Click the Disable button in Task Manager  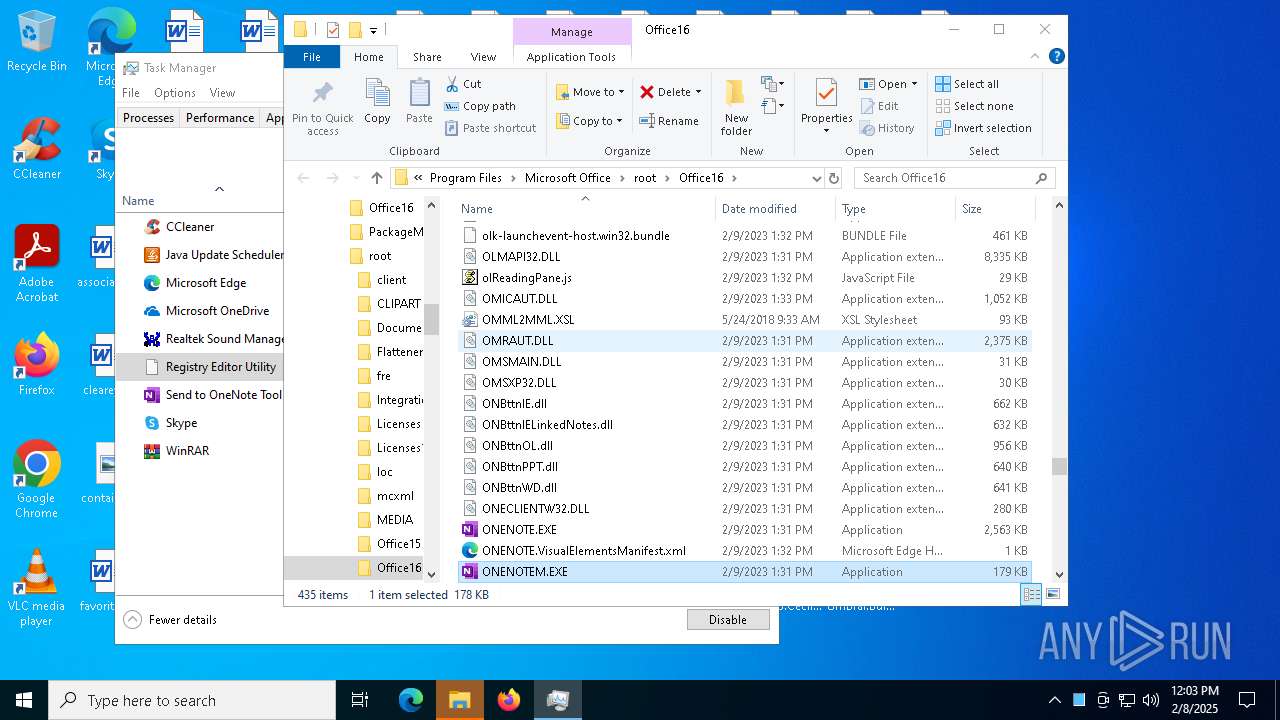click(728, 620)
